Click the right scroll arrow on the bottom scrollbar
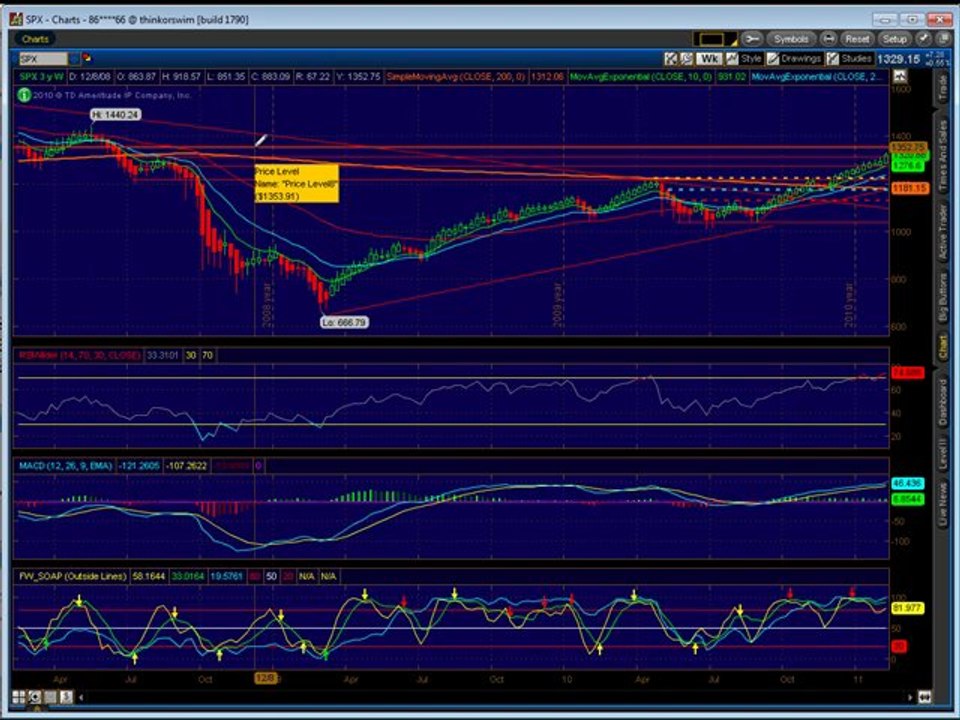This screenshot has height=720, width=960. point(910,697)
